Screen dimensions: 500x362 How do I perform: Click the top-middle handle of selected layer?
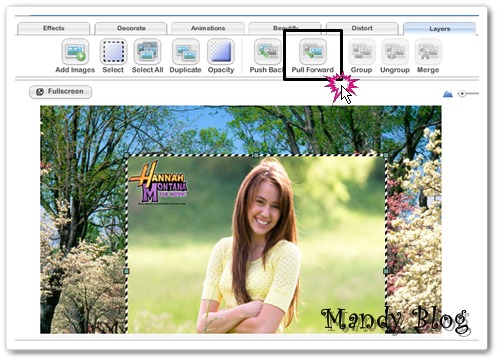256,155
